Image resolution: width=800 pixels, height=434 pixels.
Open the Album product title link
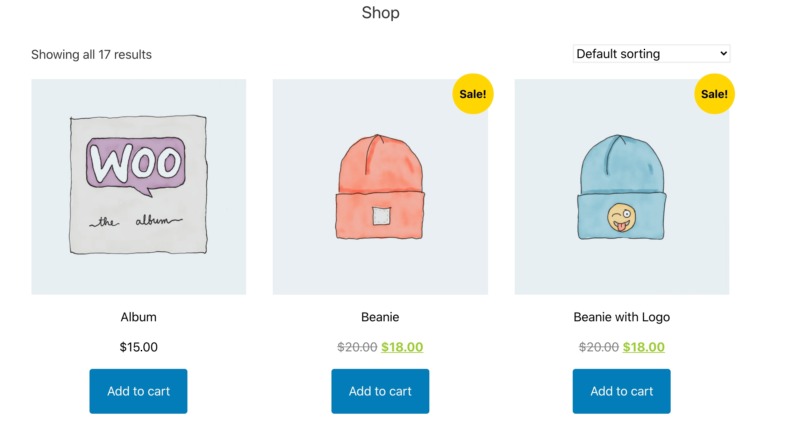click(138, 317)
